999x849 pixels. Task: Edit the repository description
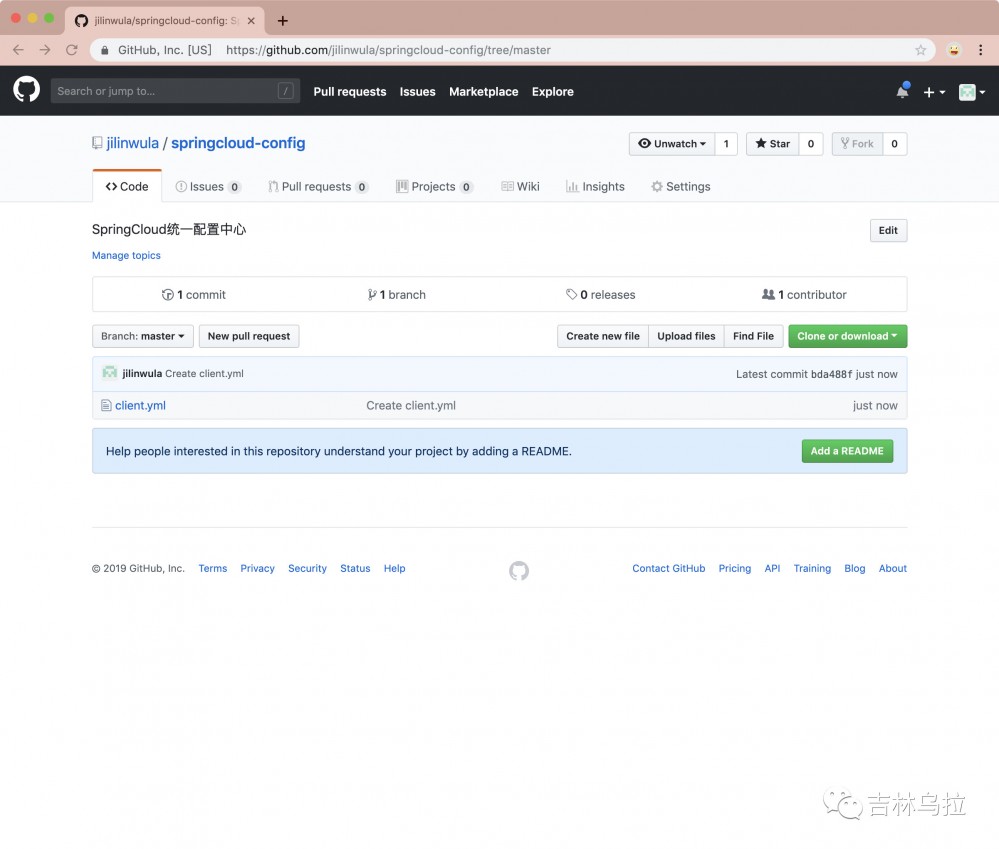pos(888,231)
